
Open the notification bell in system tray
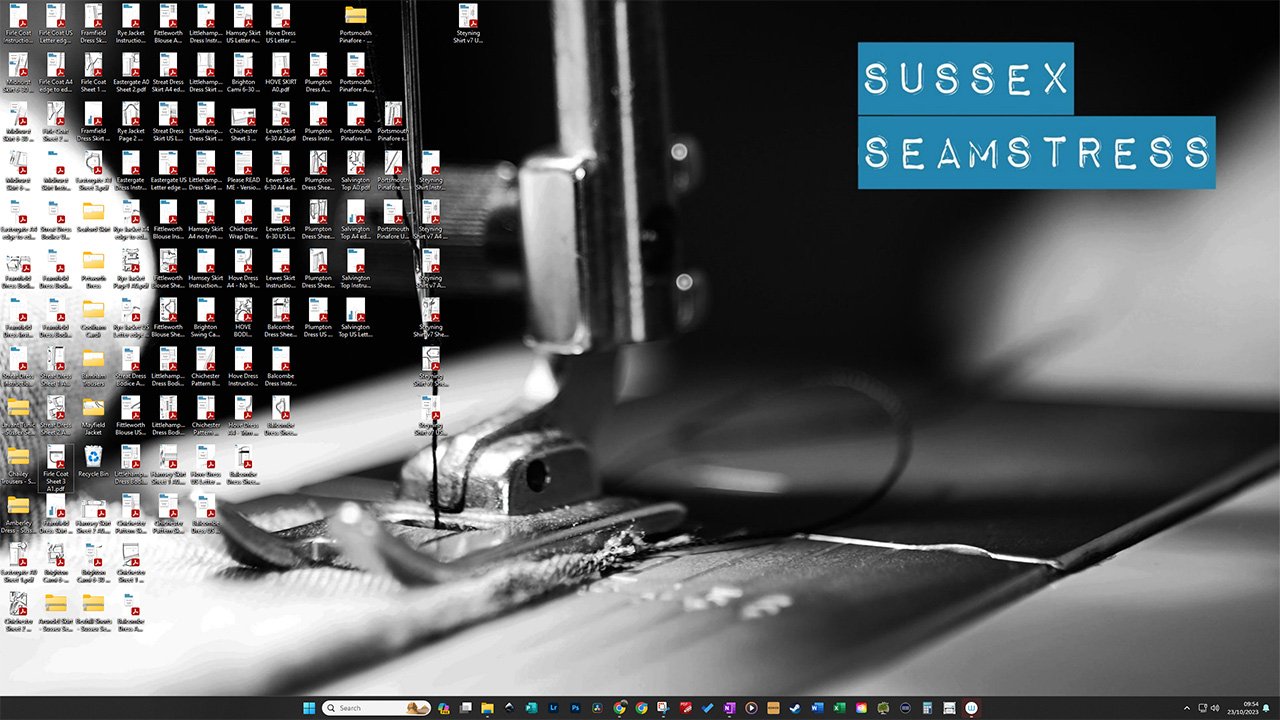[x=1267, y=708]
